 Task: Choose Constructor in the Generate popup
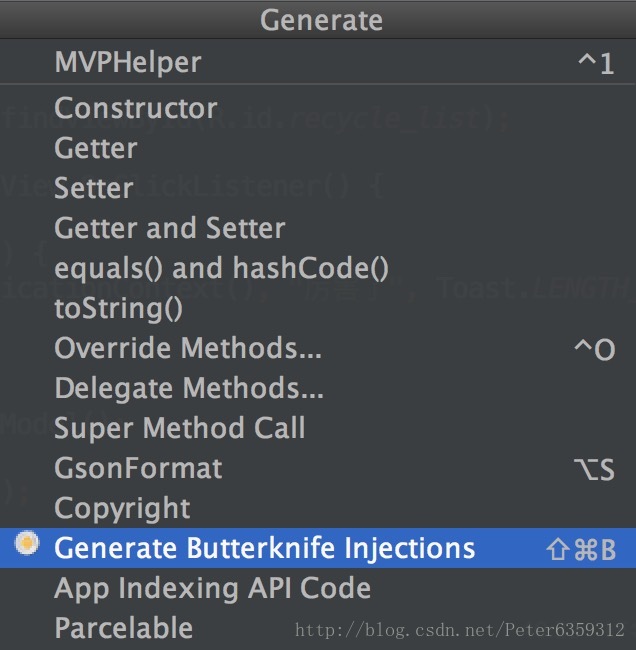(x=318, y=108)
